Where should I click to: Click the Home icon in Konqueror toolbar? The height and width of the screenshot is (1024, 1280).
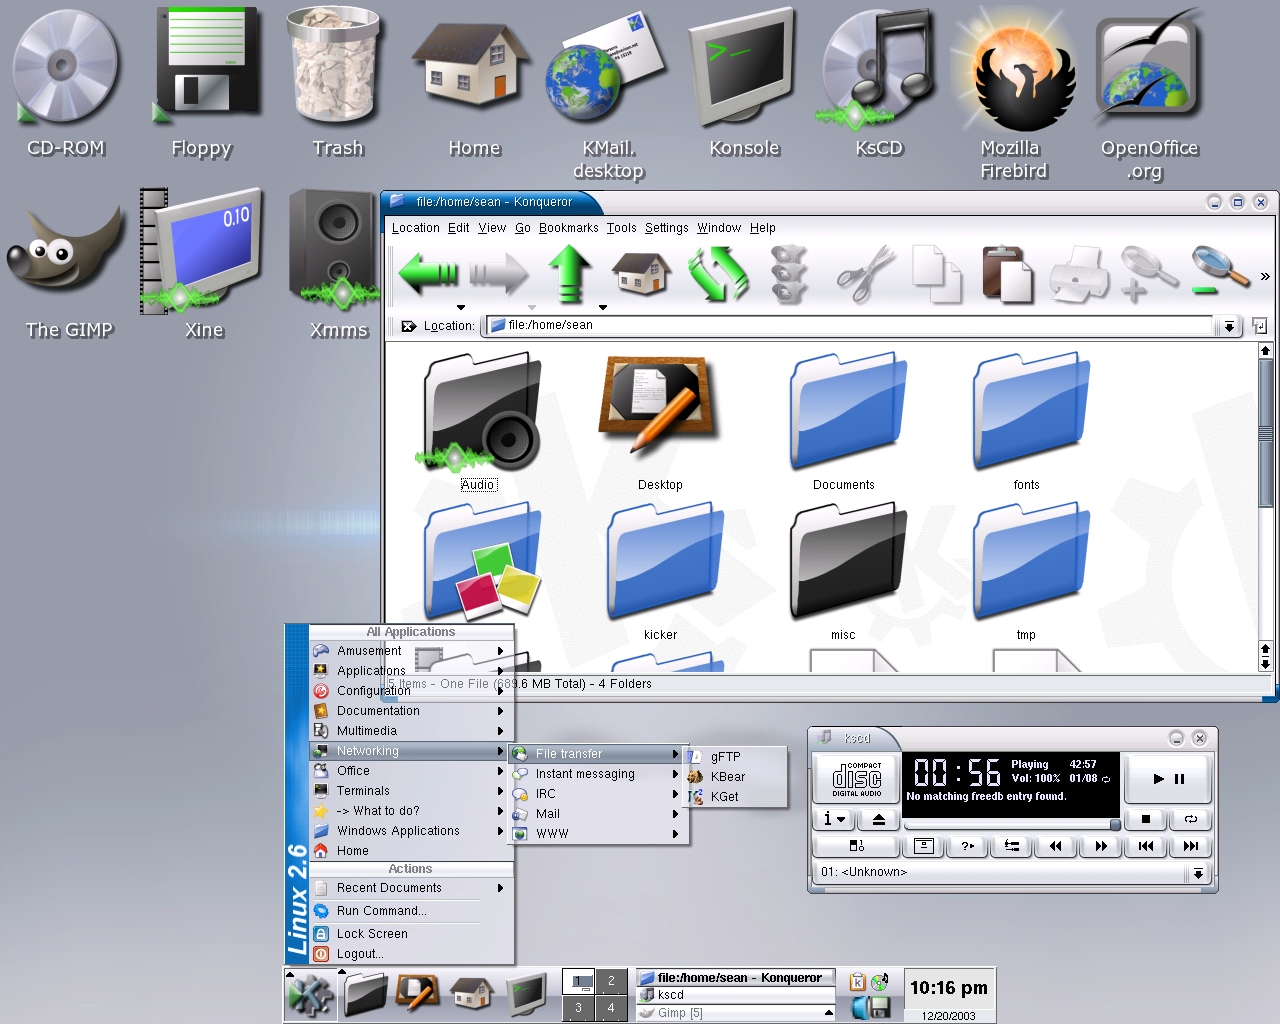(x=641, y=273)
